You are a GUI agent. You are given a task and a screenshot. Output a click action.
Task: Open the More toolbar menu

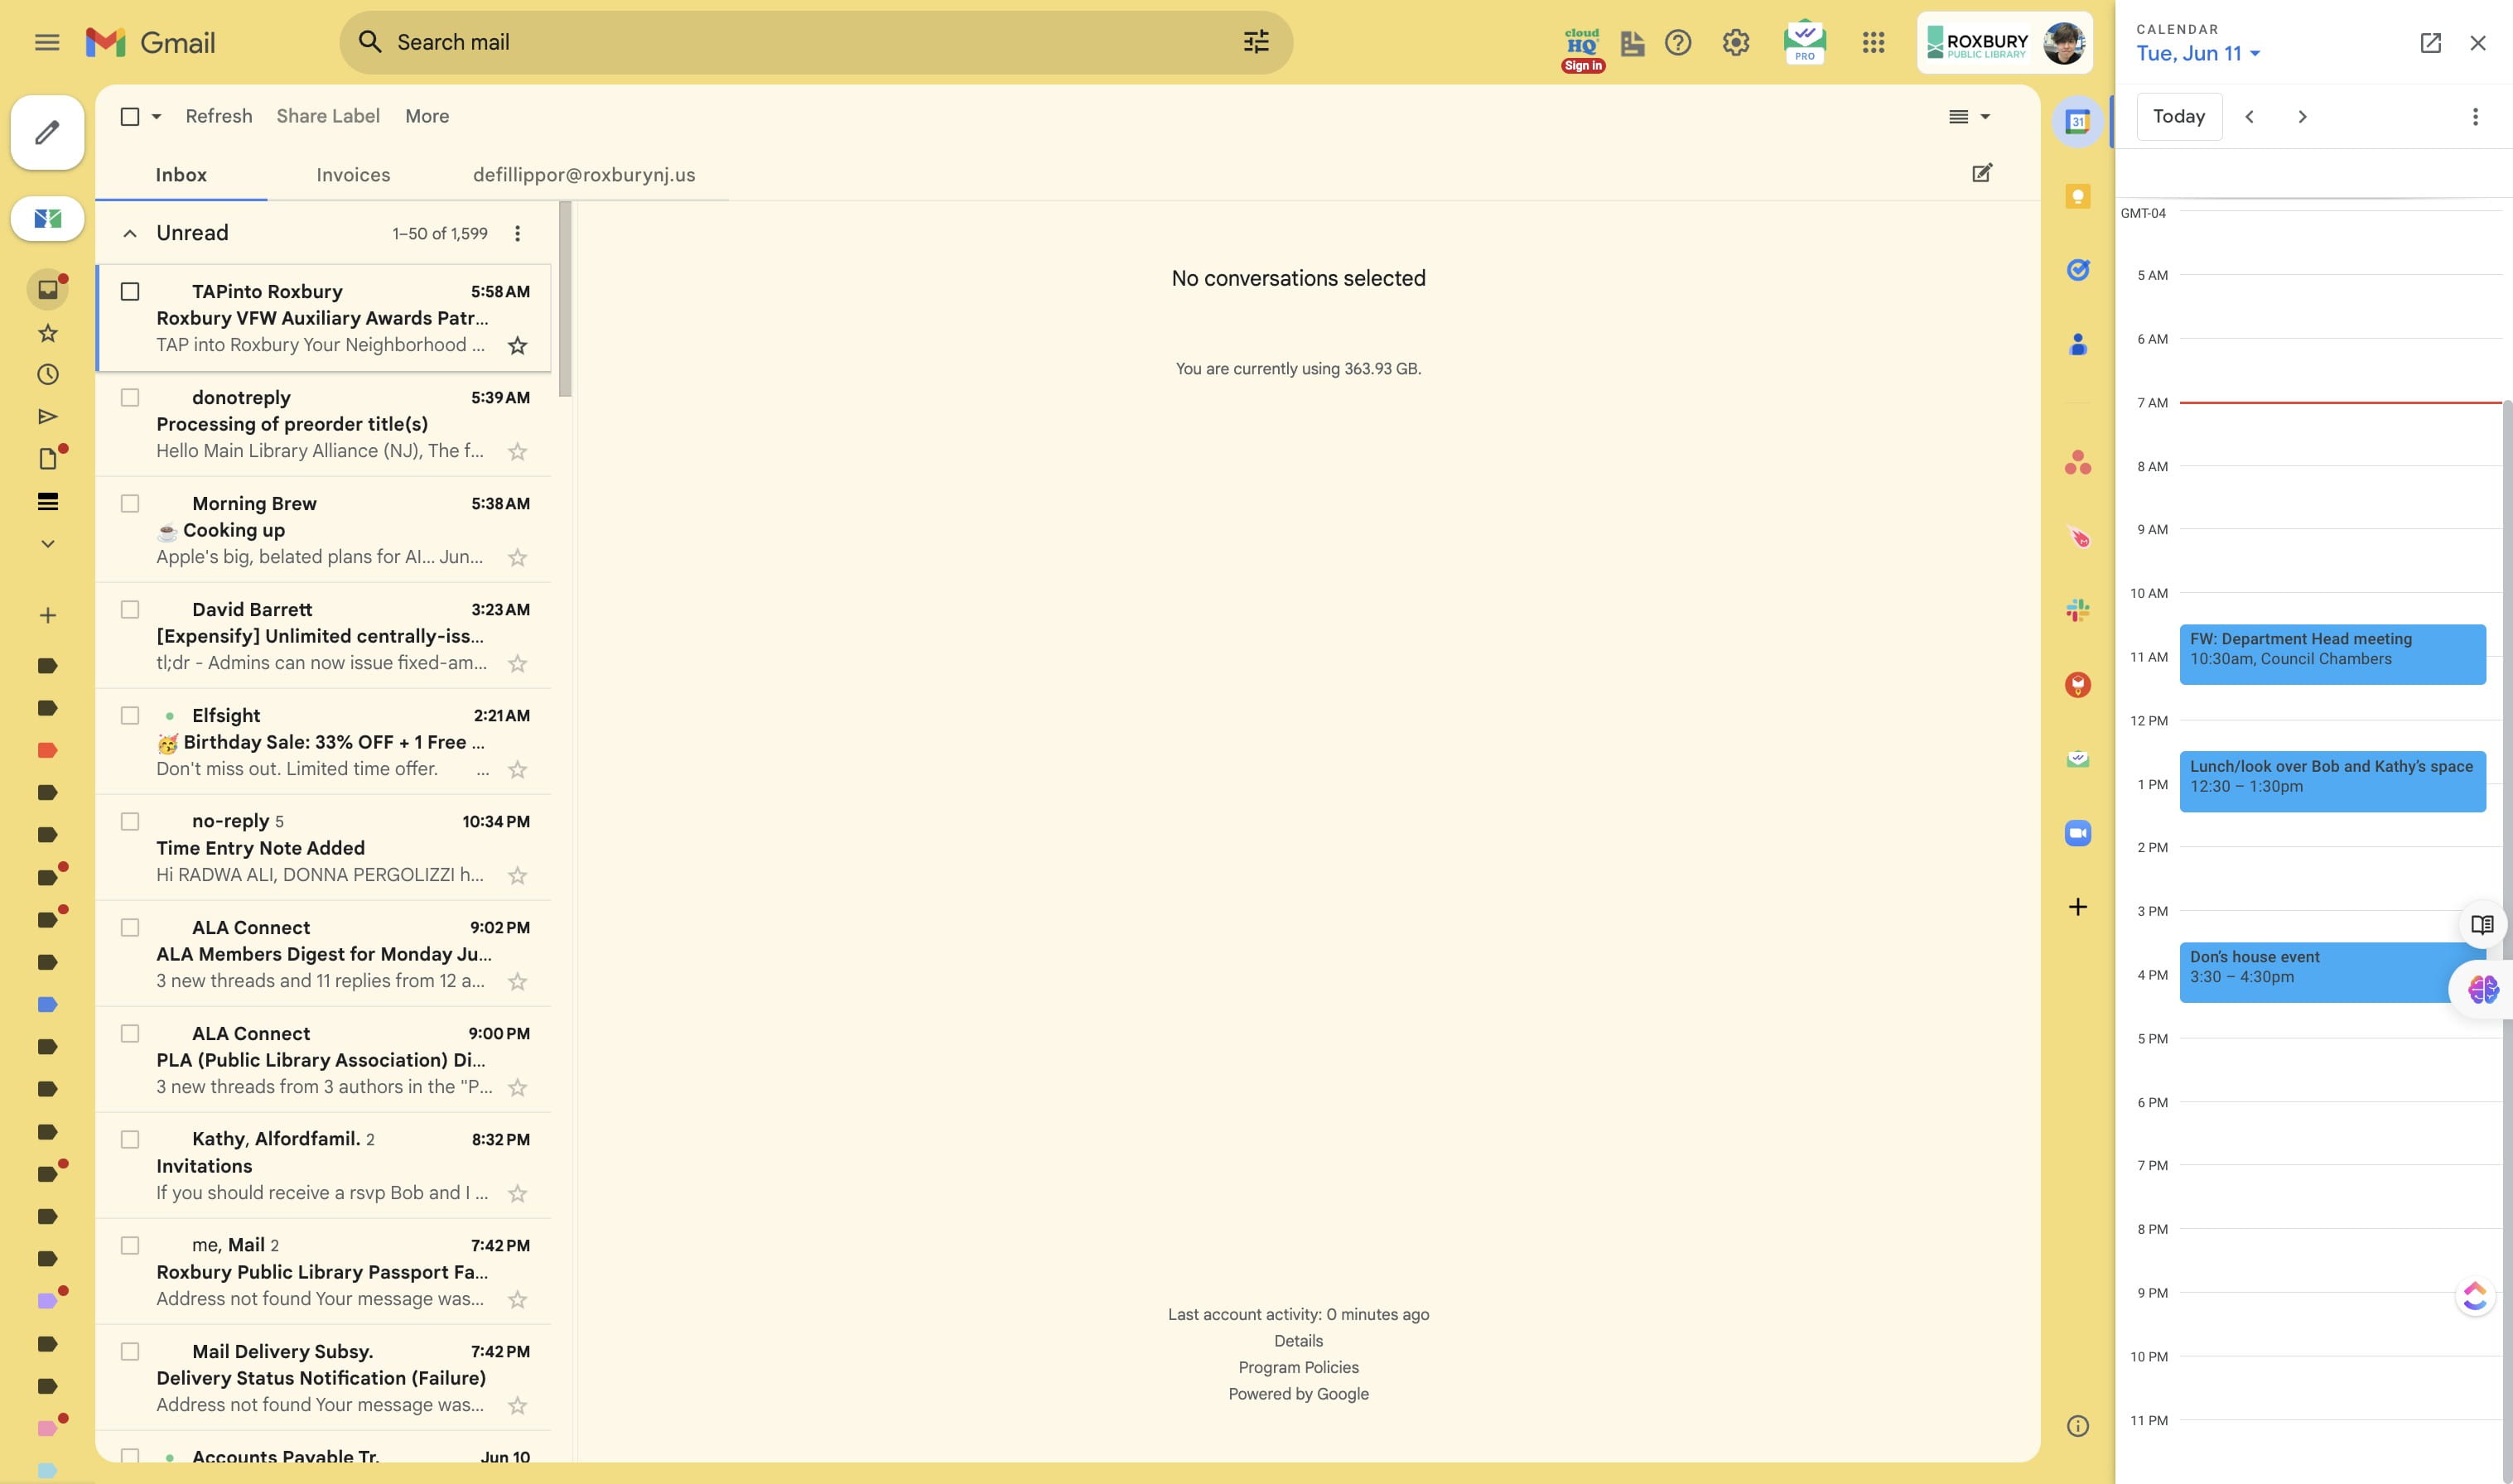point(427,117)
